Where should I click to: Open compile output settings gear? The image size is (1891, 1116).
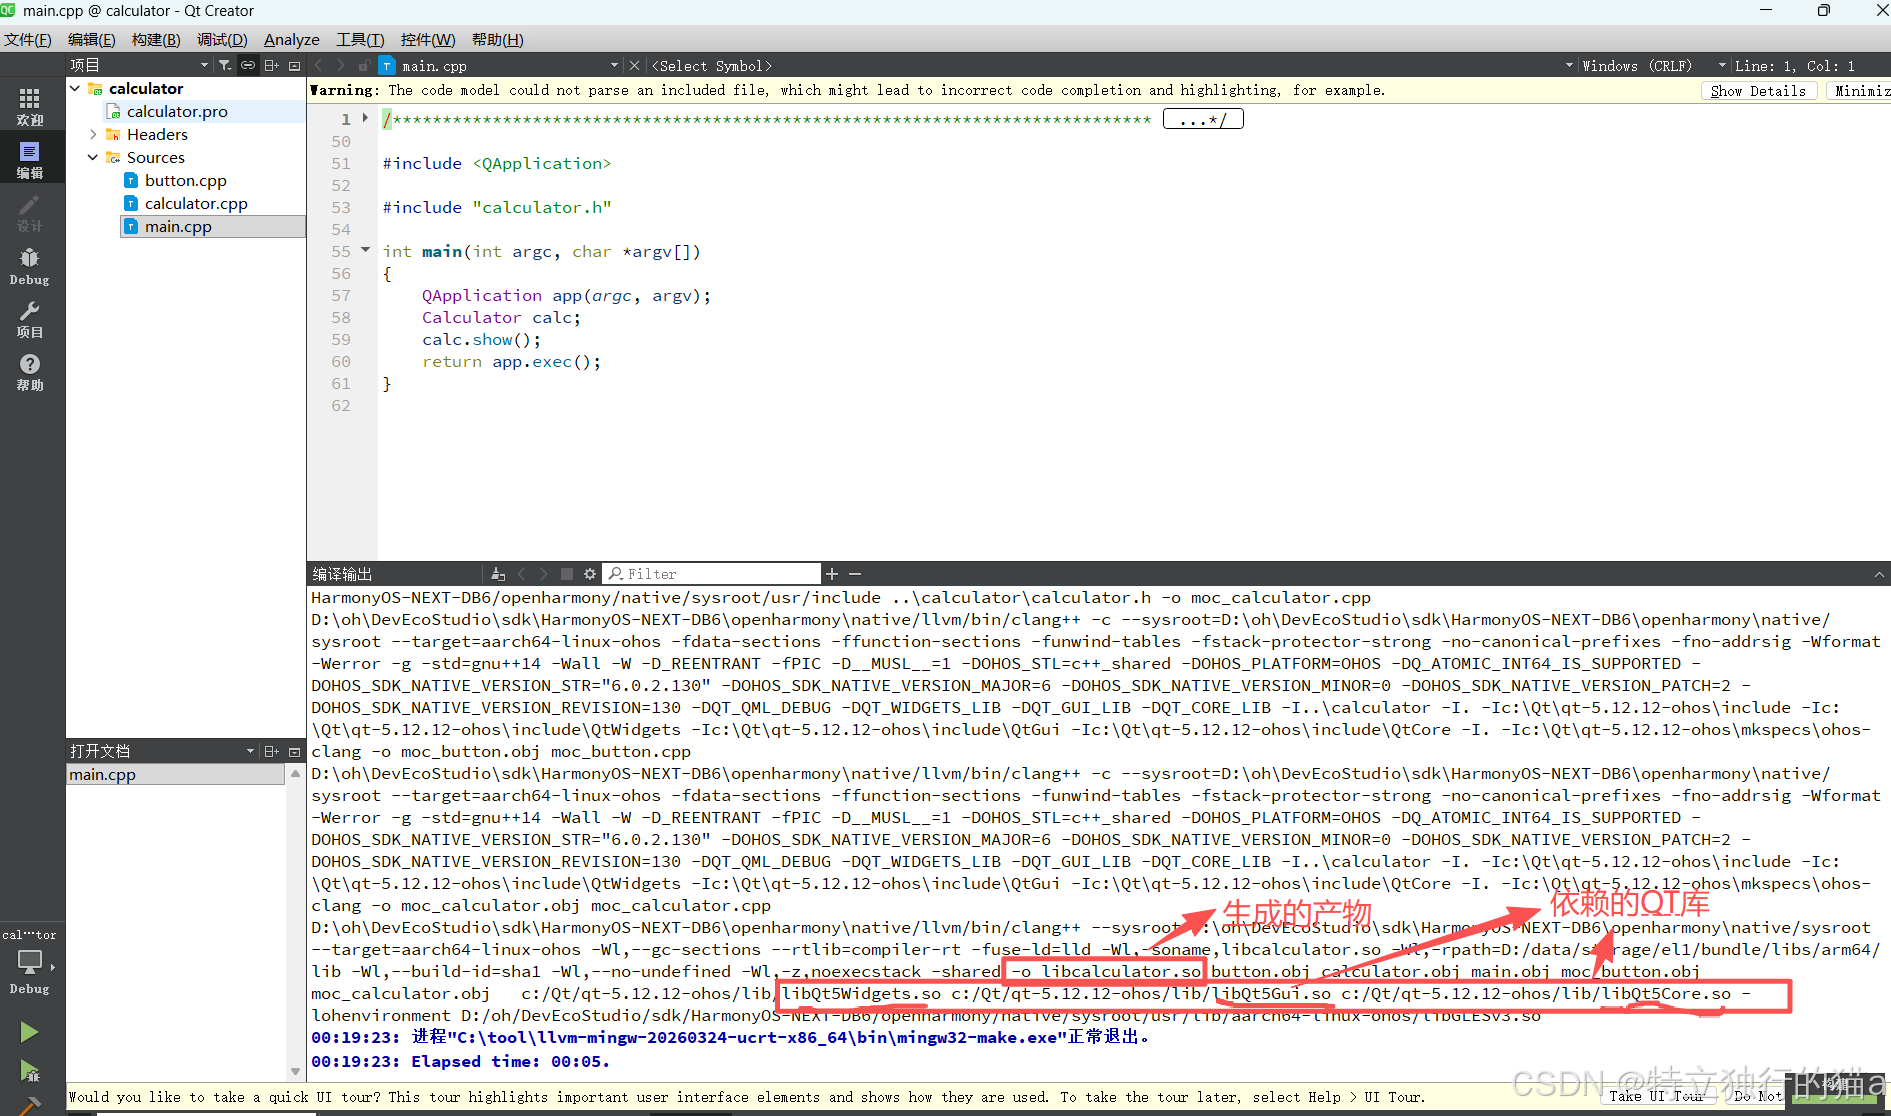pyautogui.click(x=590, y=574)
